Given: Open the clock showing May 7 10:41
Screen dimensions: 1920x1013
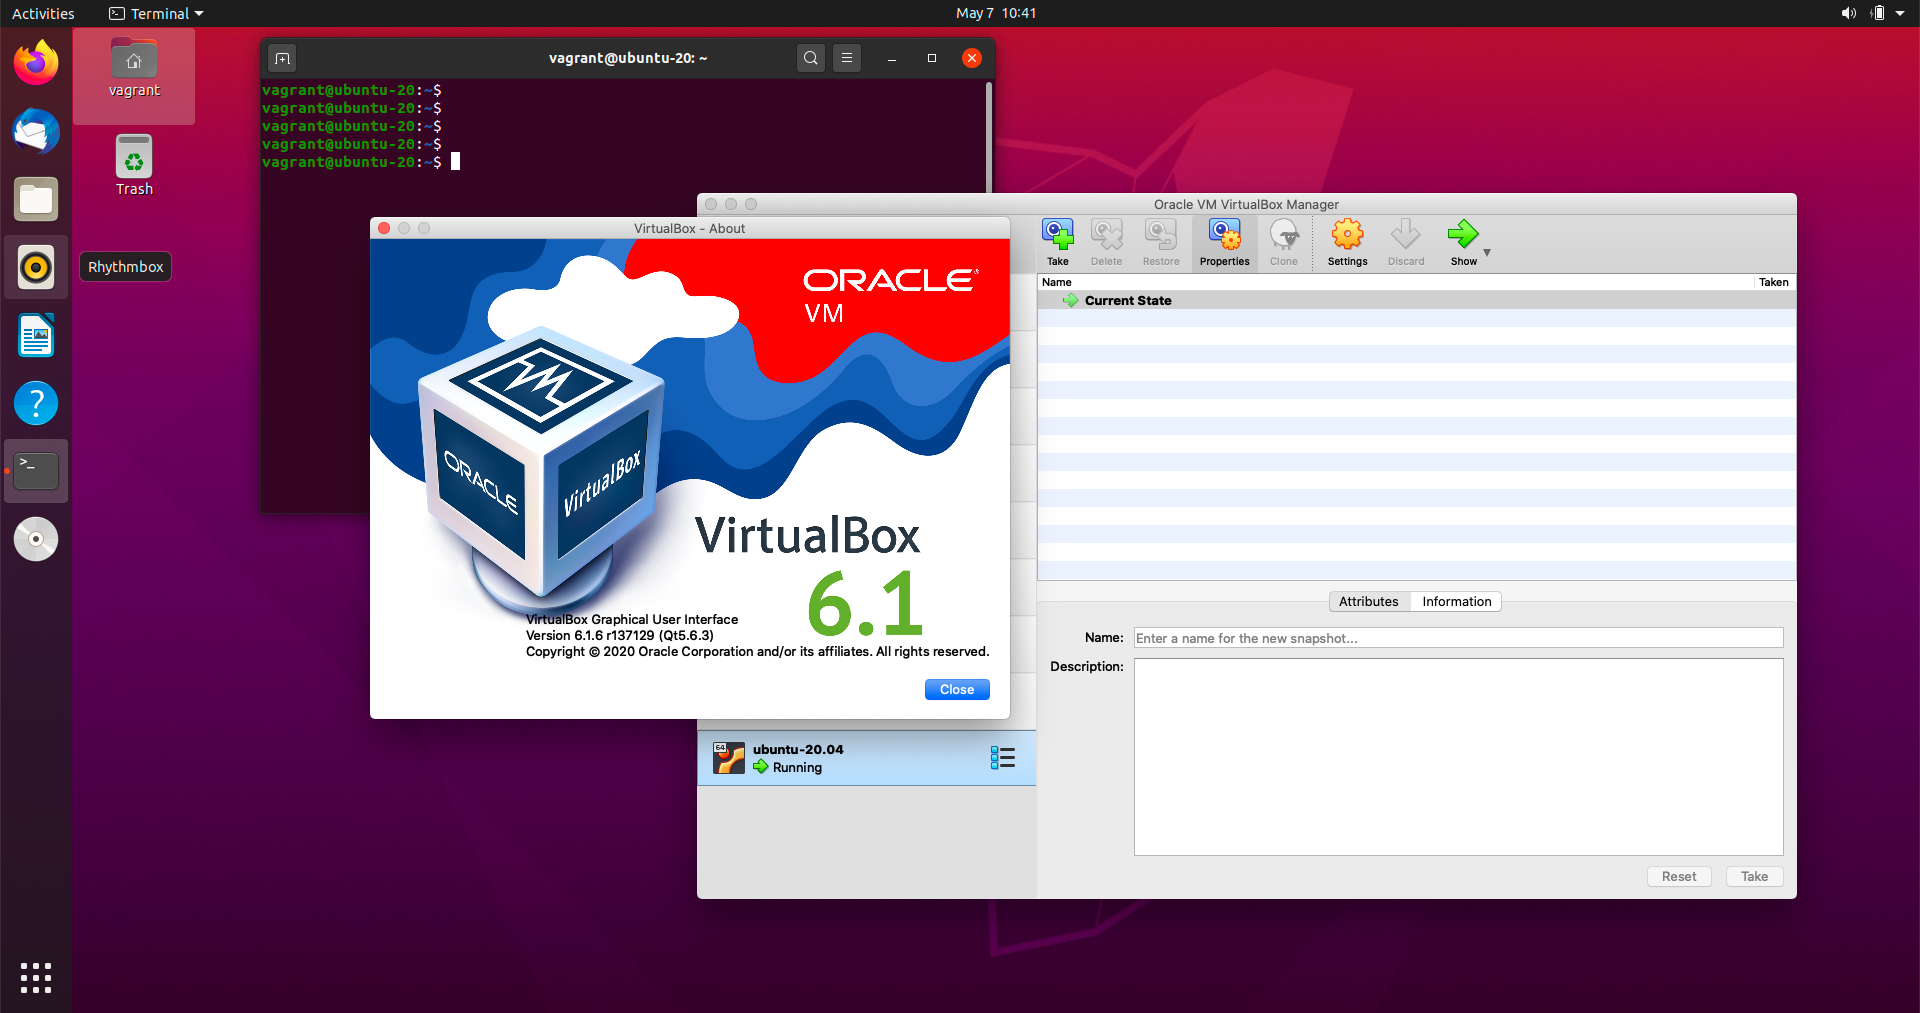Looking at the screenshot, I should 996,13.
